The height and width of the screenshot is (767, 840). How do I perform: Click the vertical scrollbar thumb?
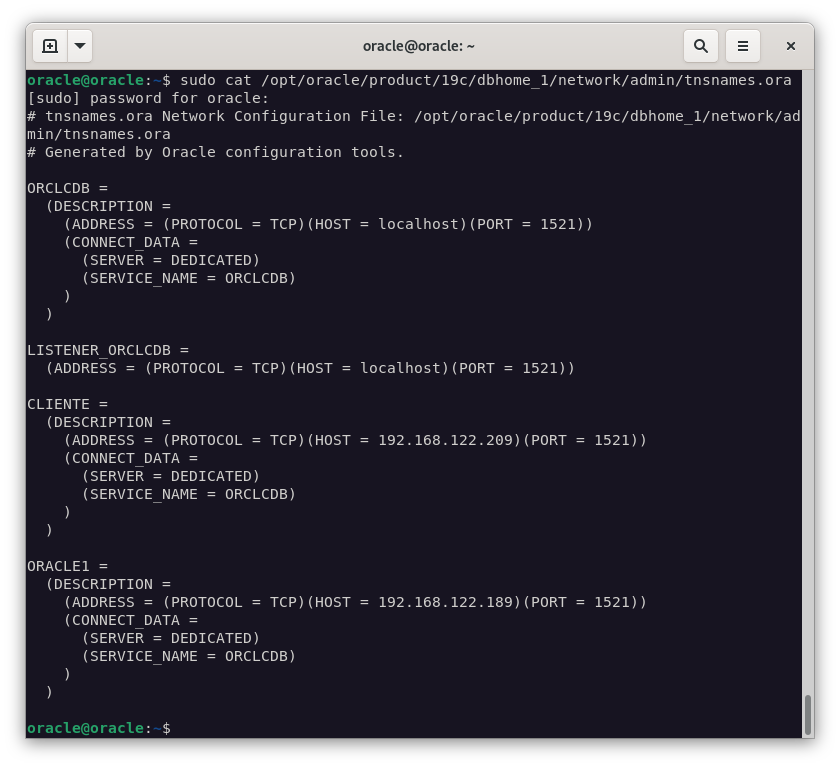808,714
